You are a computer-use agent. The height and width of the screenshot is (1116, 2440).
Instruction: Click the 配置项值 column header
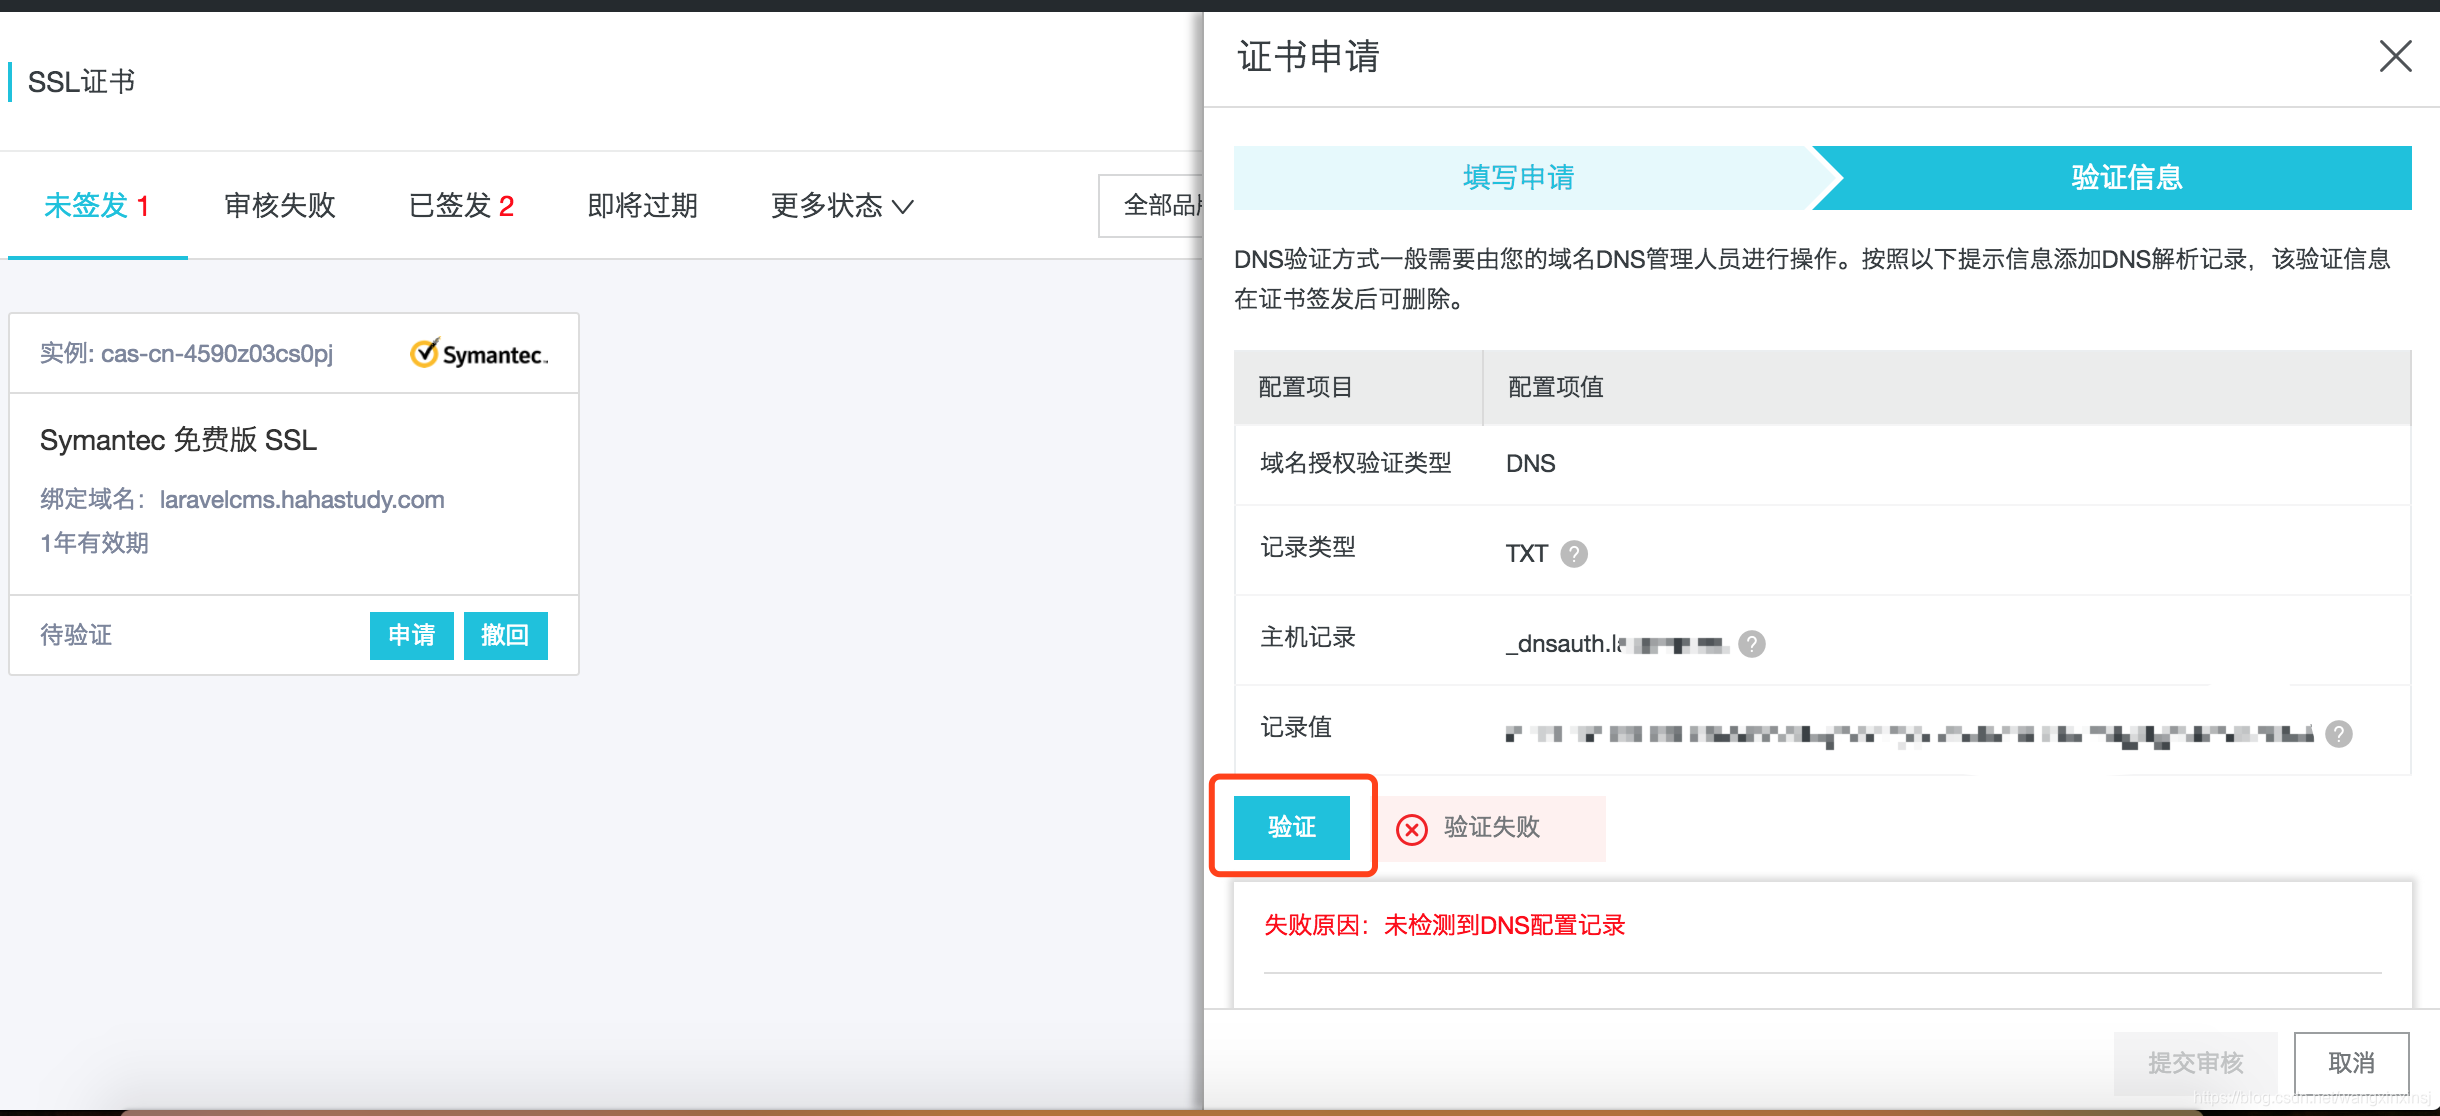tap(1555, 388)
